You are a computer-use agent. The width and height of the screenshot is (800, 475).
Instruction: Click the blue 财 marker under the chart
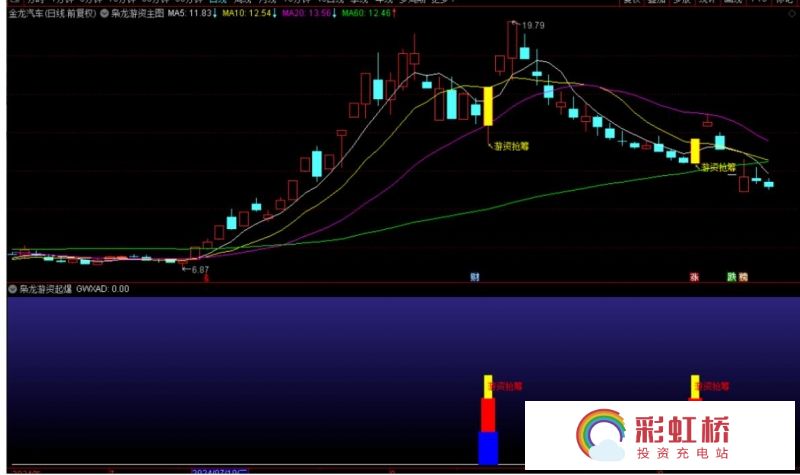(474, 275)
